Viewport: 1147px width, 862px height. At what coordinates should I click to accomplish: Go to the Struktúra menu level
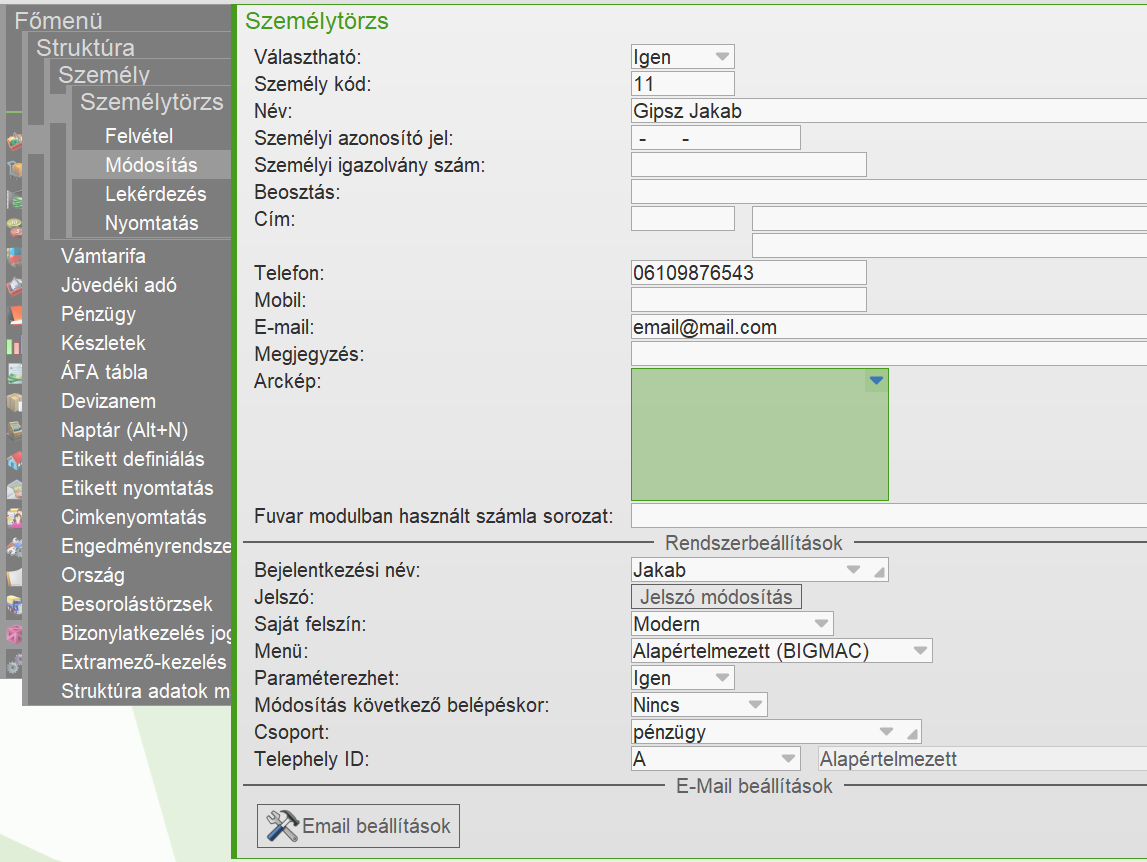point(85,48)
